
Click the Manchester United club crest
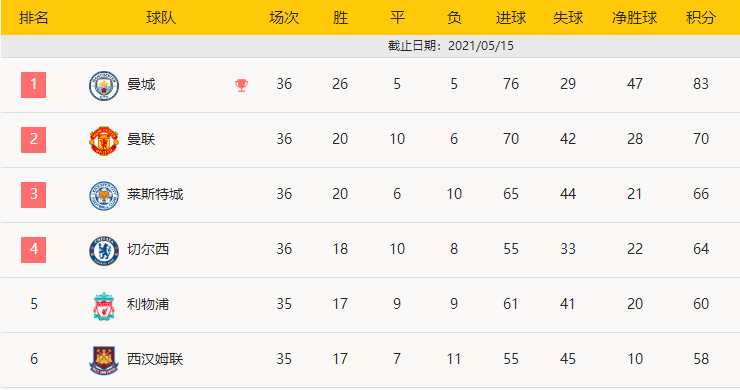tap(104, 140)
